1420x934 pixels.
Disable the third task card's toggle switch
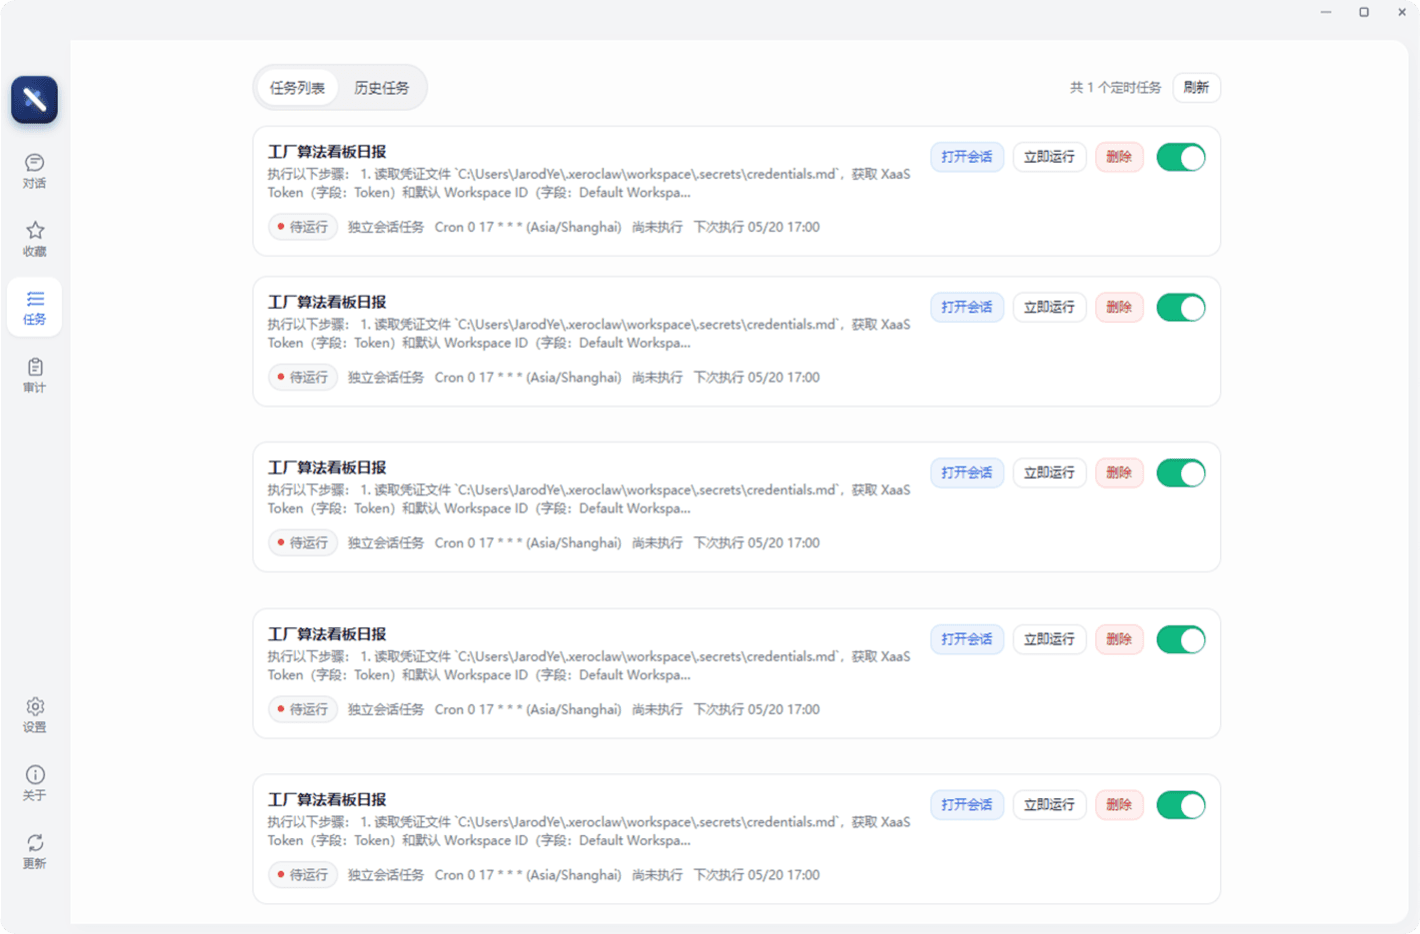click(1181, 473)
